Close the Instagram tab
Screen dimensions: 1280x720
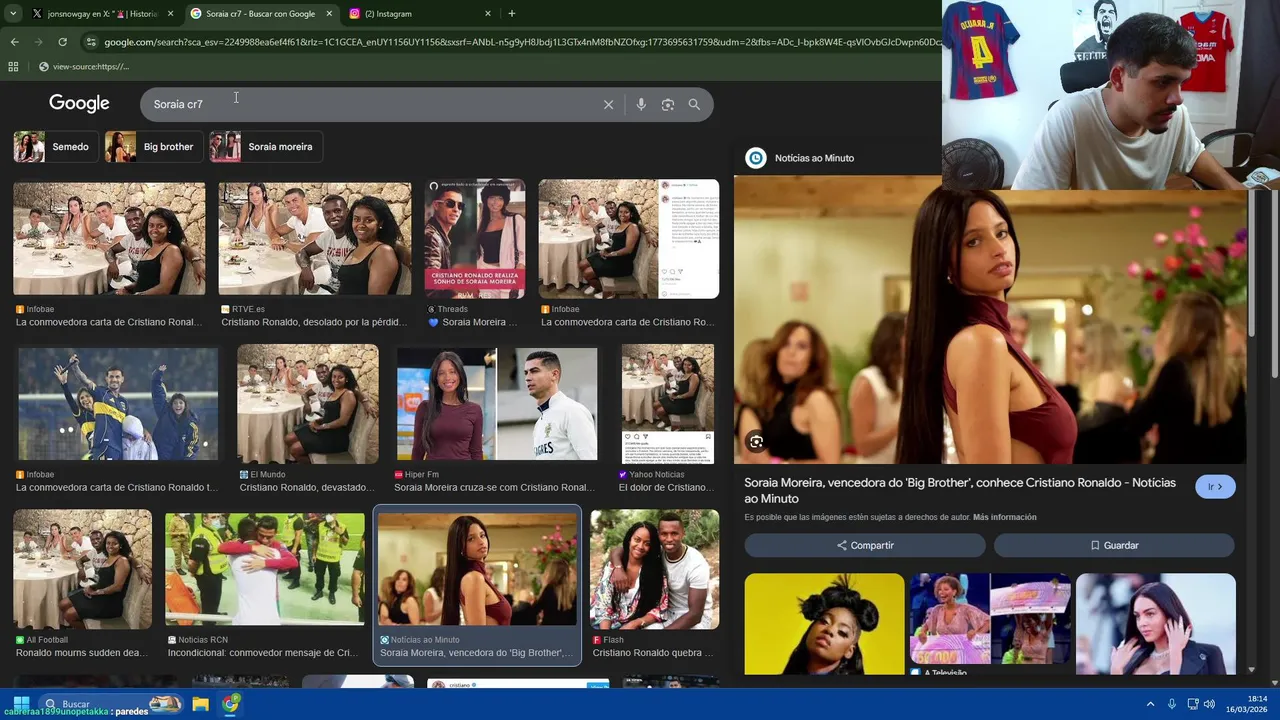488,14
